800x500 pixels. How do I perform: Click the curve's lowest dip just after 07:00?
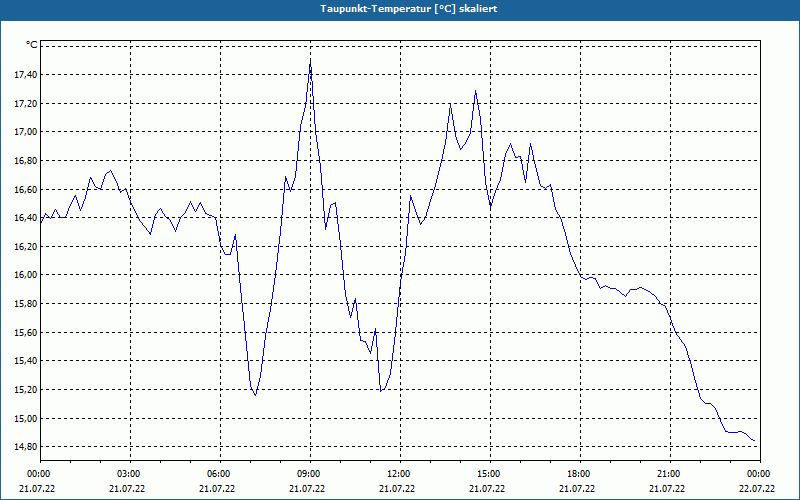pyautogui.click(x=256, y=394)
